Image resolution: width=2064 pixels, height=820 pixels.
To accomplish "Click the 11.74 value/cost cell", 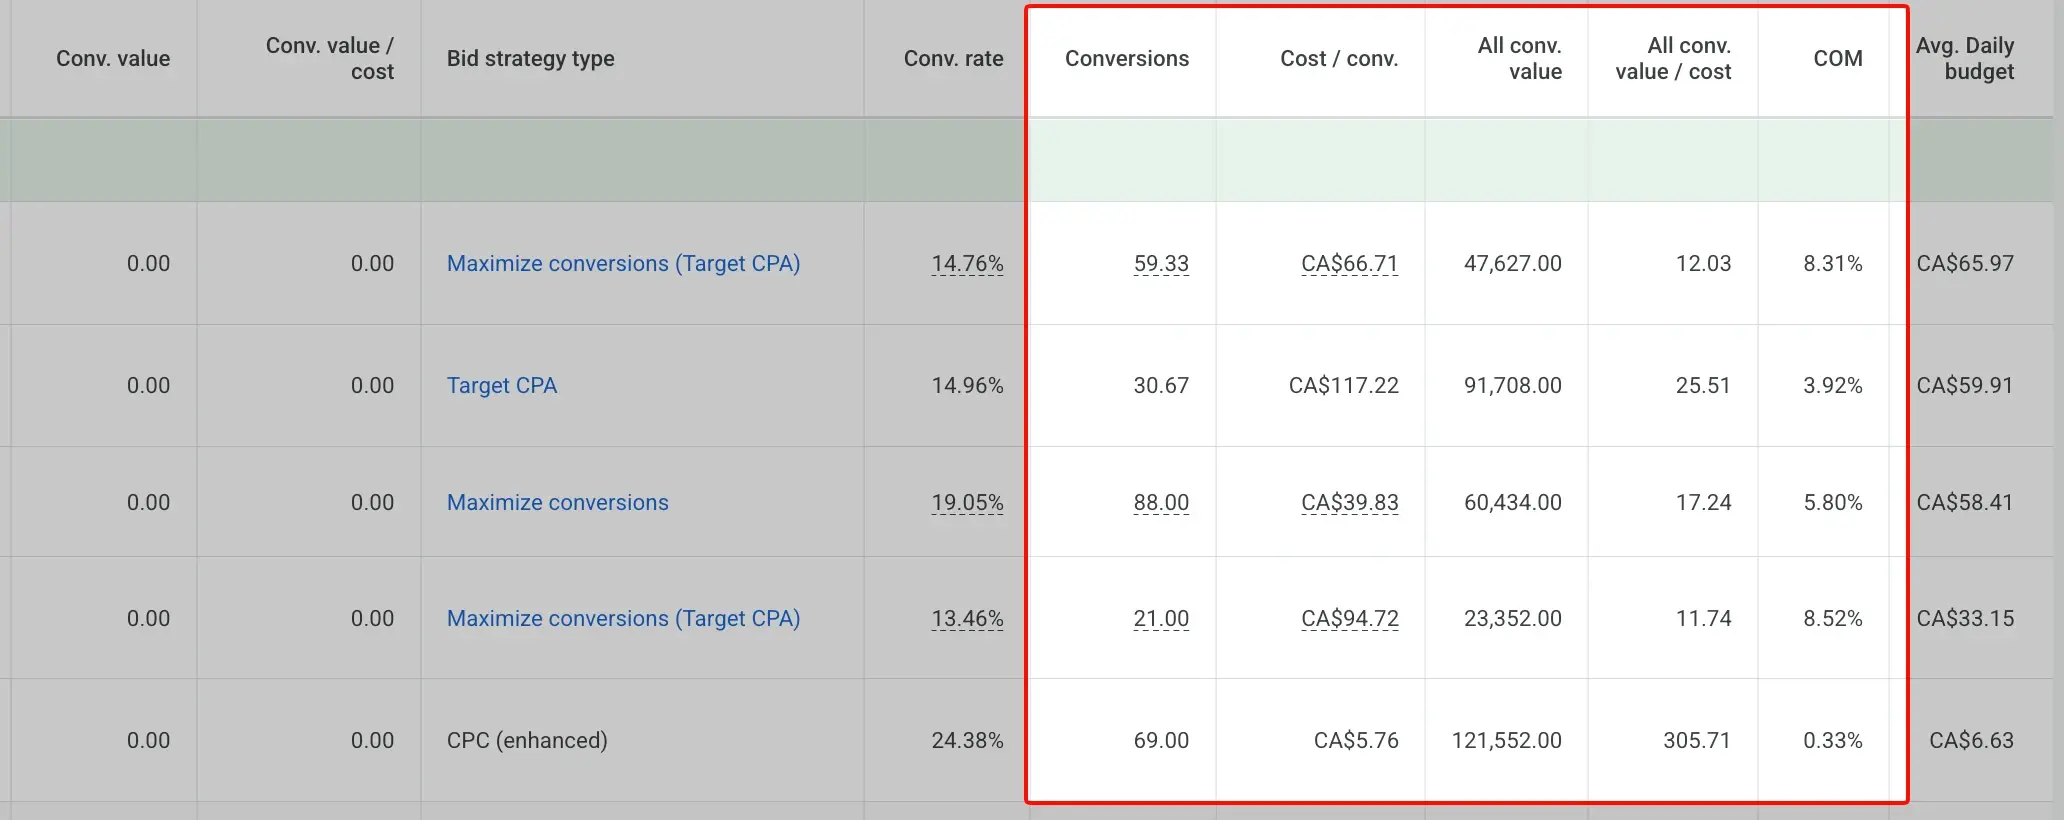I will tap(1704, 618).
